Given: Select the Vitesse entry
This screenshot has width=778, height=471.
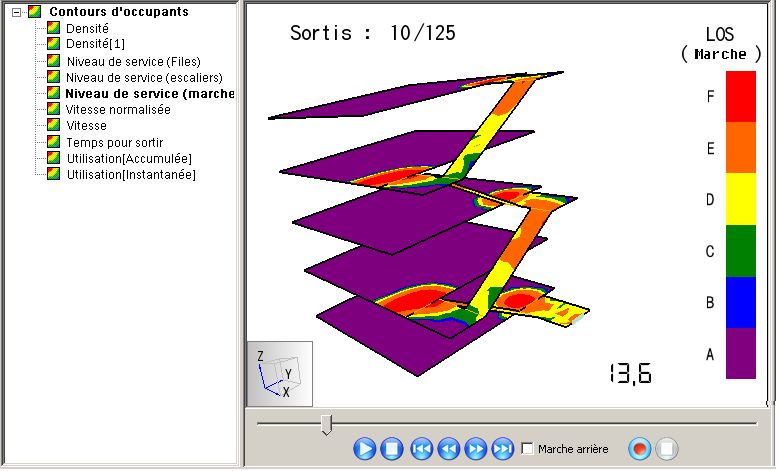Looking at the screenshot, I should pyautogui.click(x=86, y=125).
